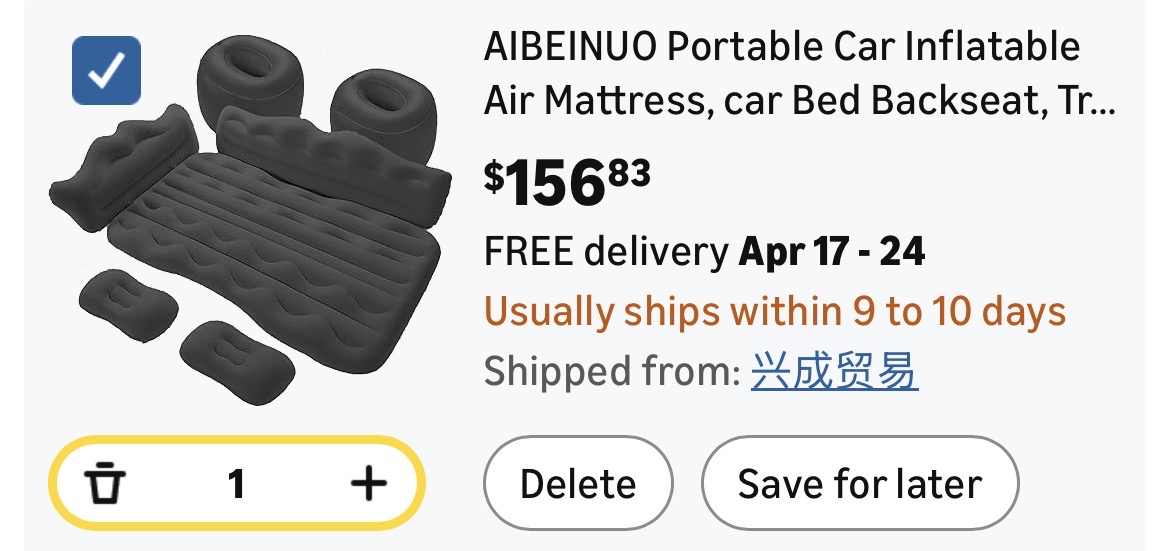This screenshot has width=1170, height=551.
Task: Click the bold Apr 17 - 24 date
Action: tap(832, 252)
